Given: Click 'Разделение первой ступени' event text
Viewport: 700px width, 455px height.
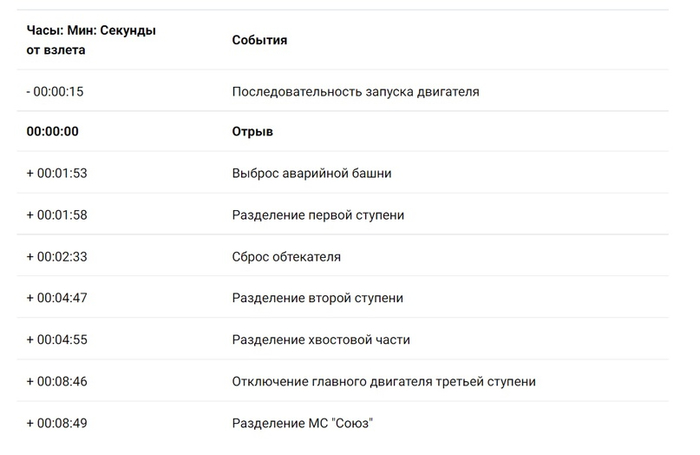Looking at the screenshot, I should tap(318, 215).
